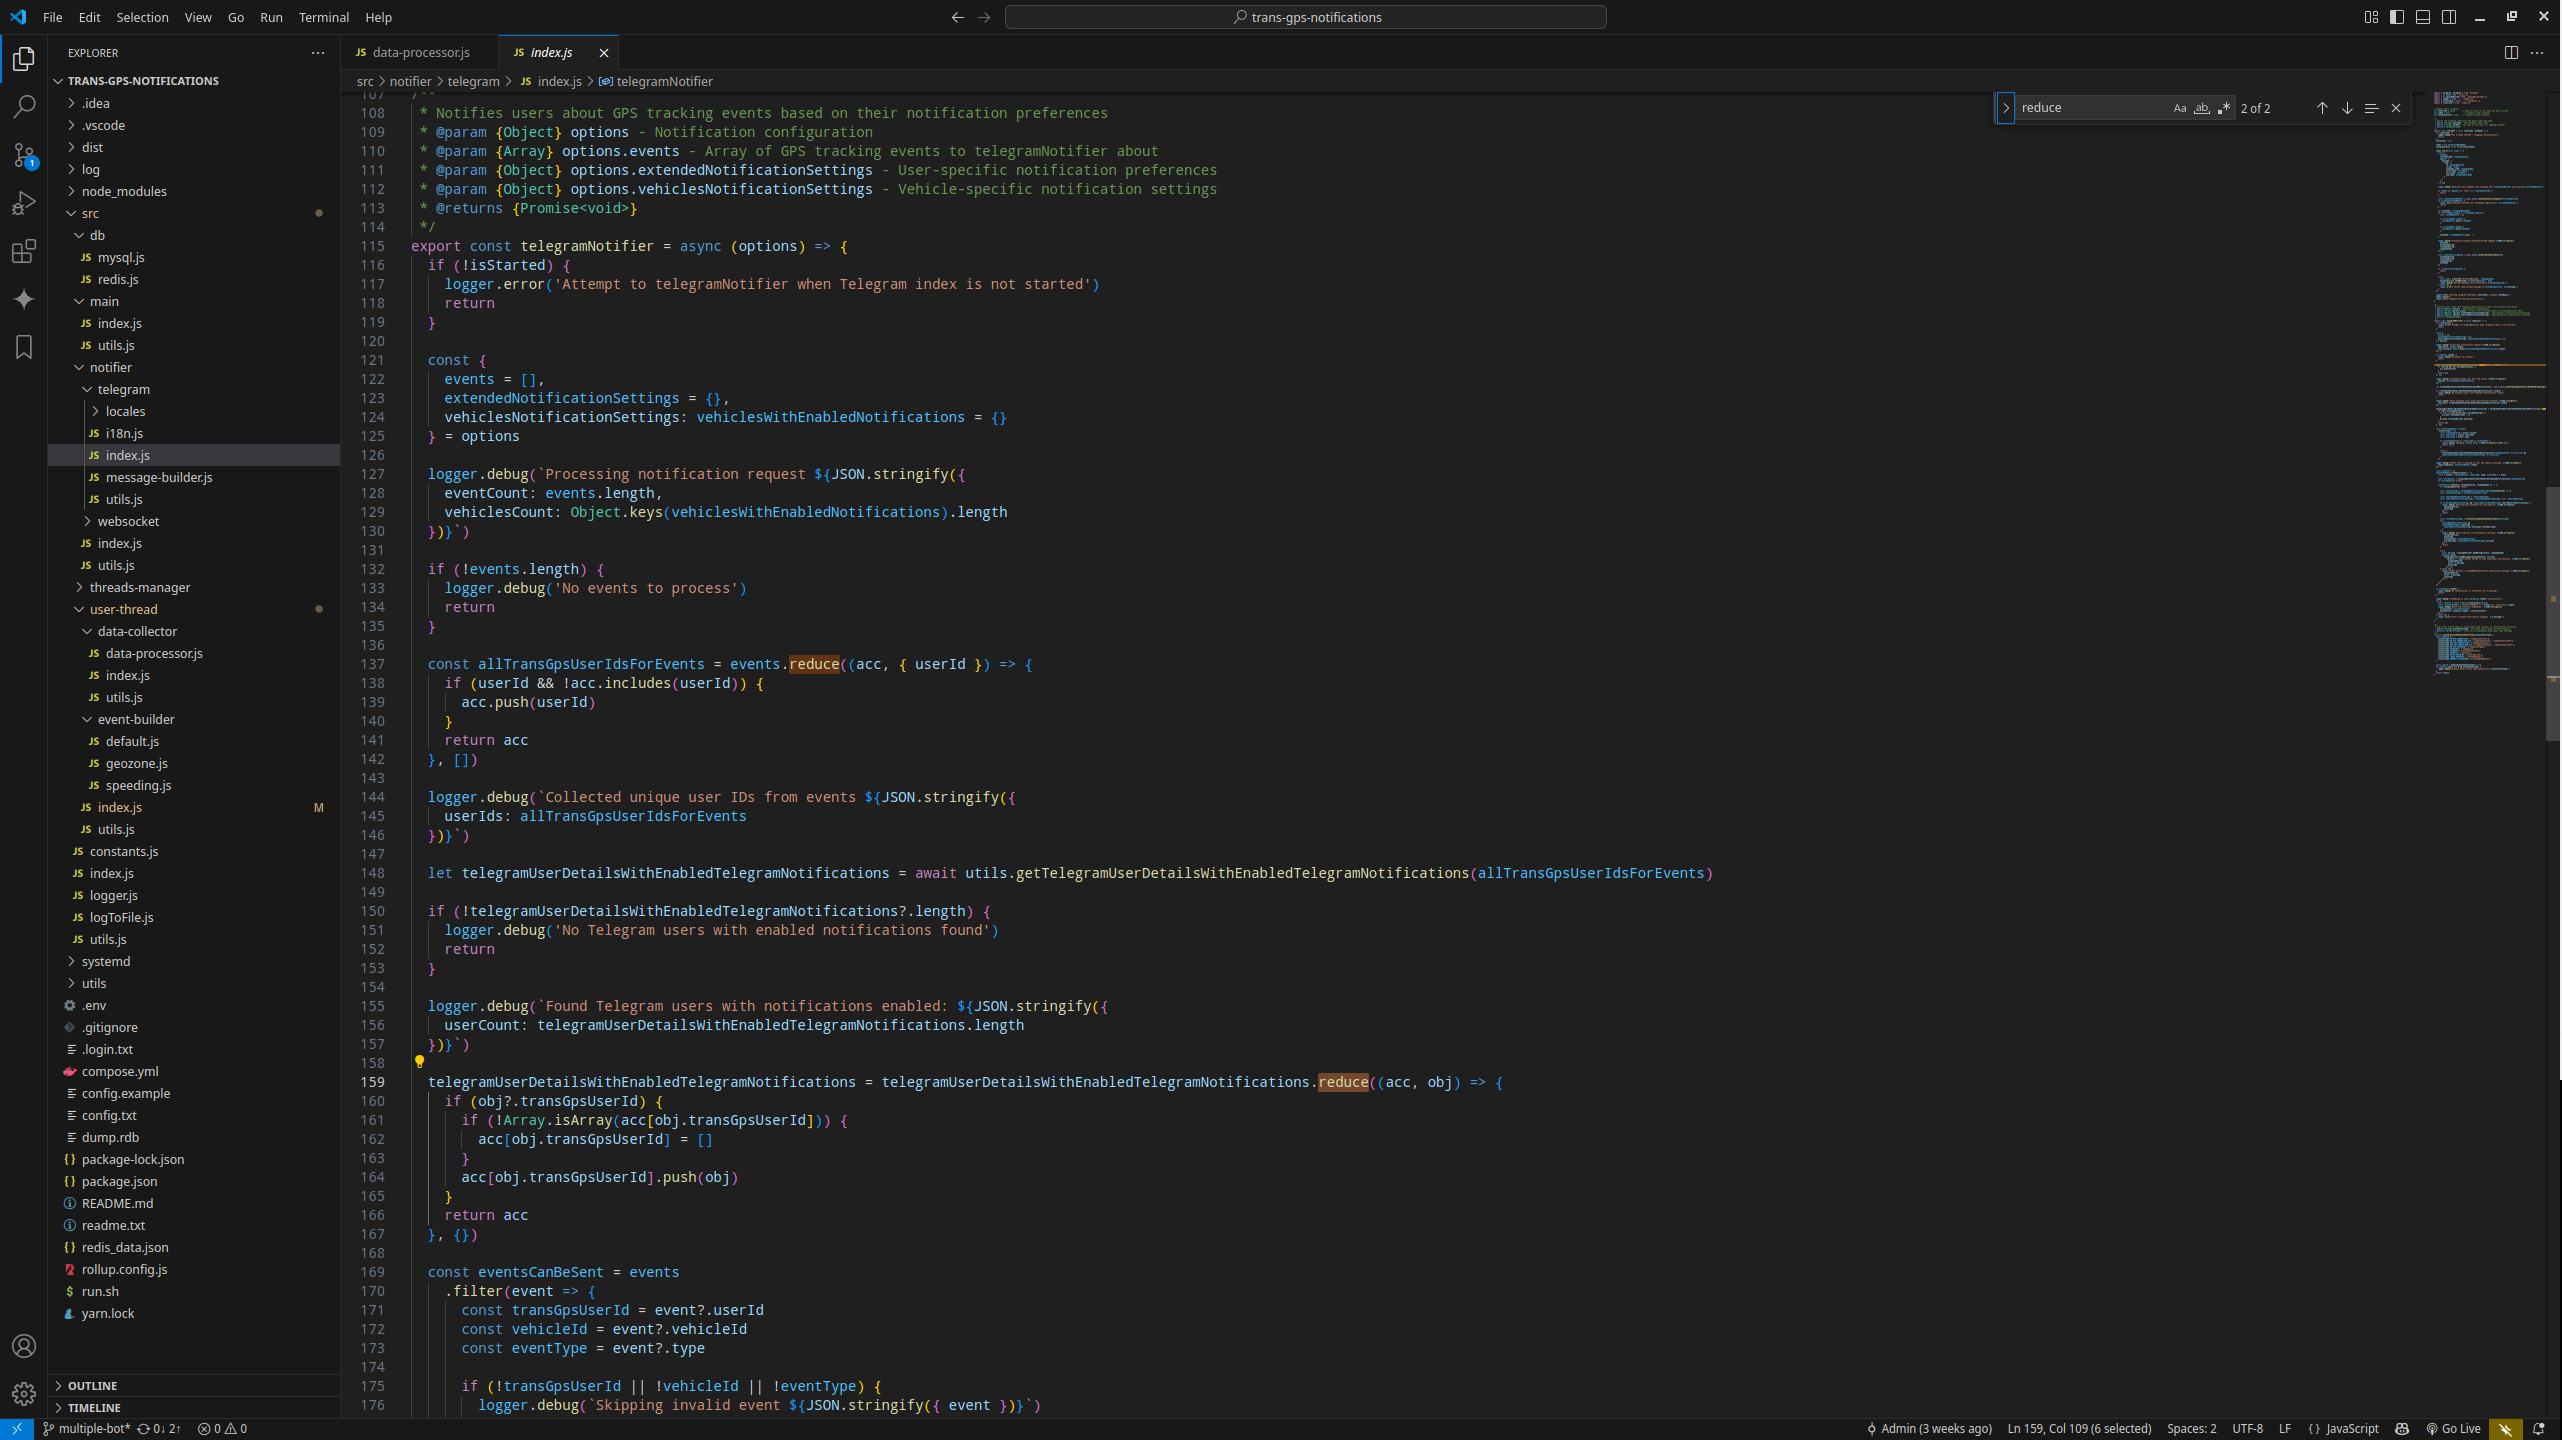This screenshot has height=1440, width=2562.
Task: Click inside the find input field
Action: (2090, 108)
